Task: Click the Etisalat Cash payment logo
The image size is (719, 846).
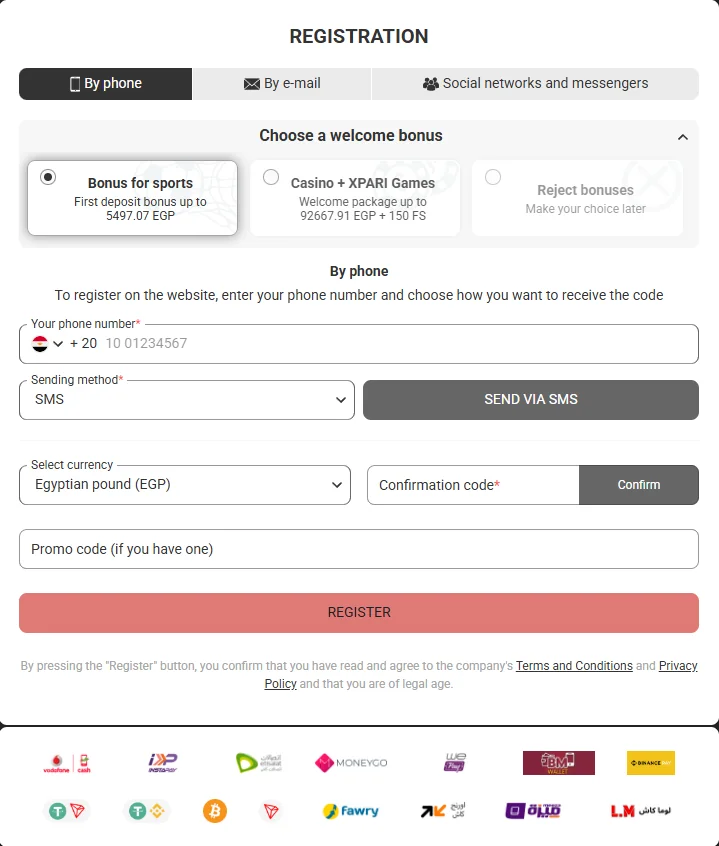Action: pos(259,762)
